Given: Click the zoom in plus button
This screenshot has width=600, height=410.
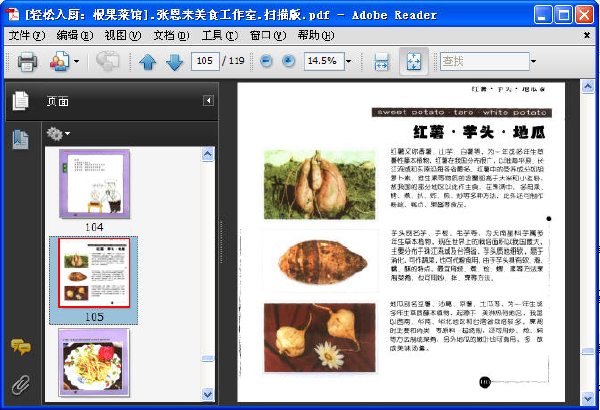Looking at the screenshot, I should click(x=289, y=61).
